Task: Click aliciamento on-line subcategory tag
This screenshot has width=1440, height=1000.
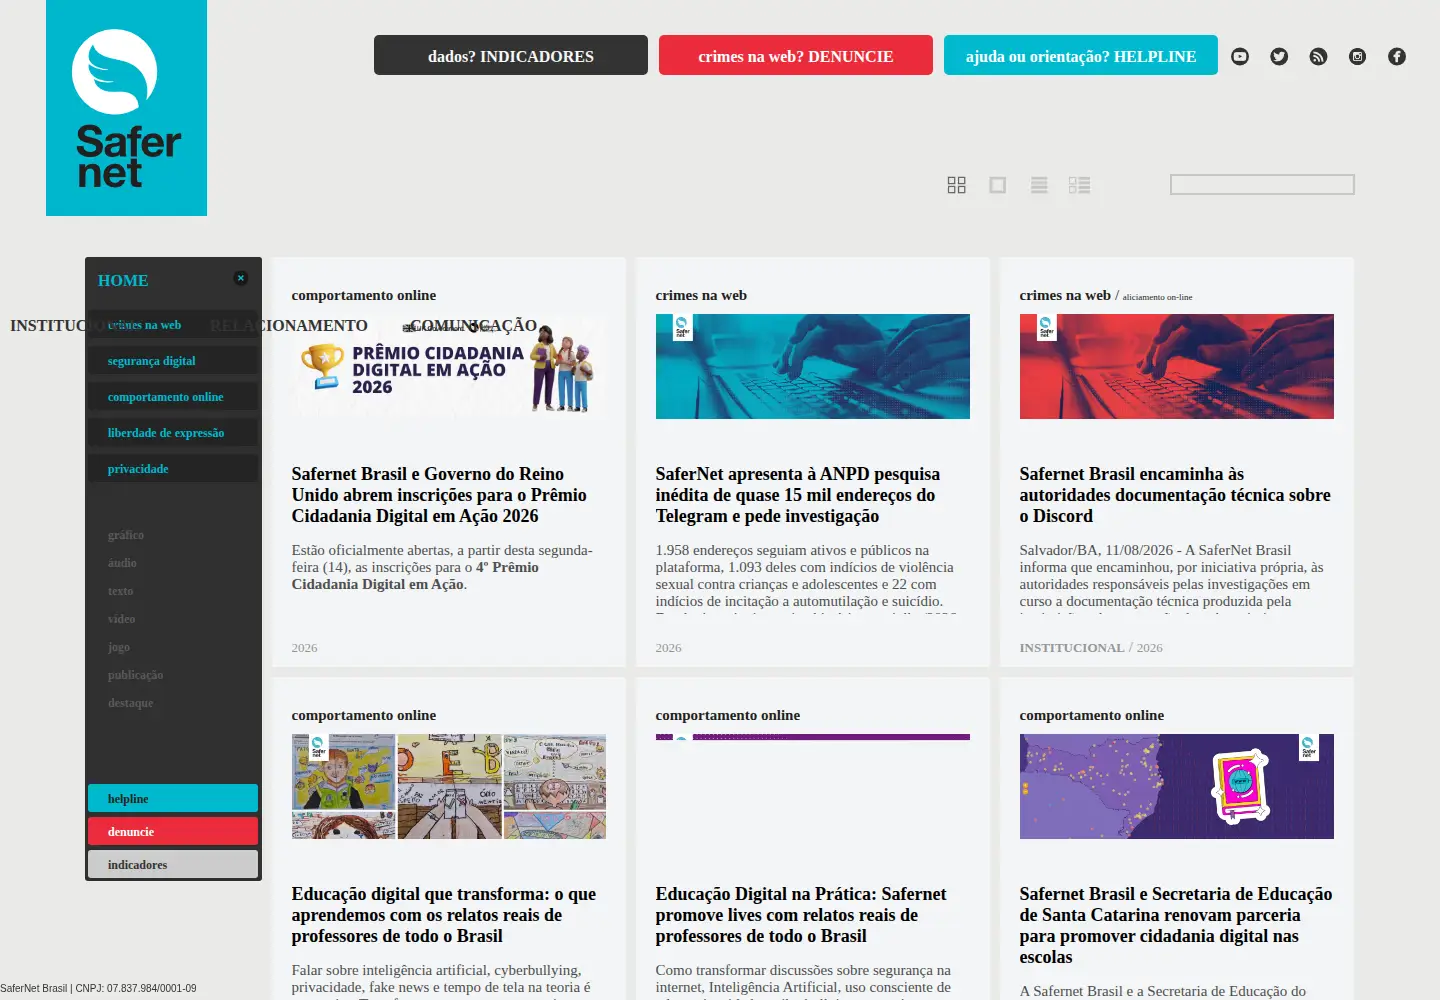Action: (1157, 297)
